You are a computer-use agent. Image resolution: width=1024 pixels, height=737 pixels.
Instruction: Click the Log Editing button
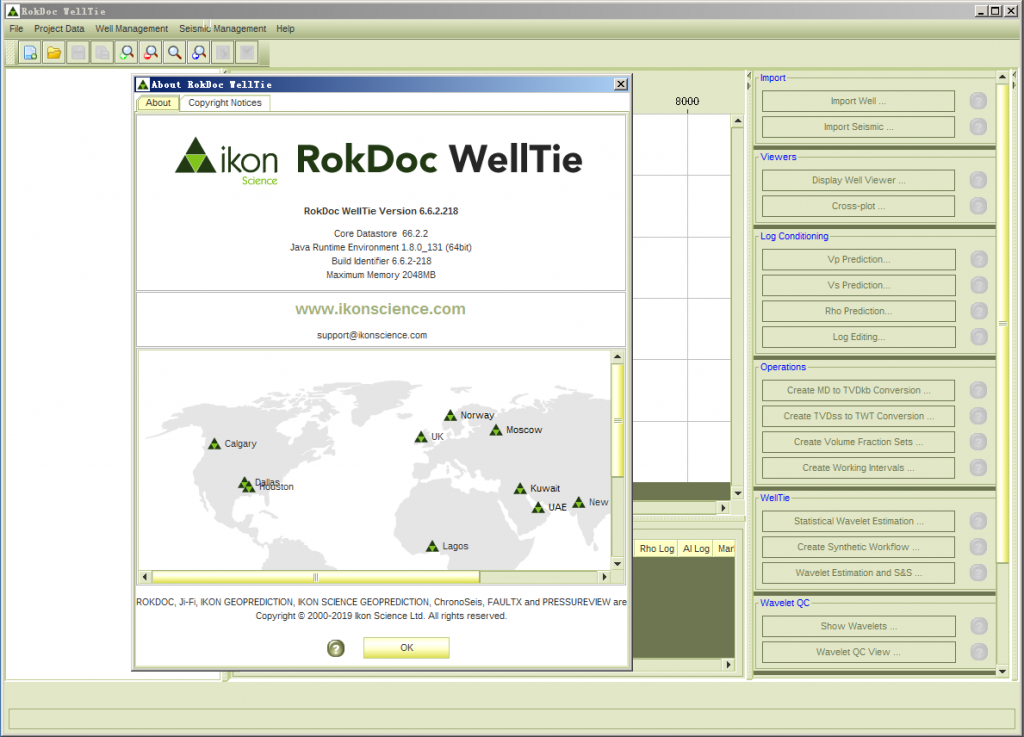[x=858, y=337]
